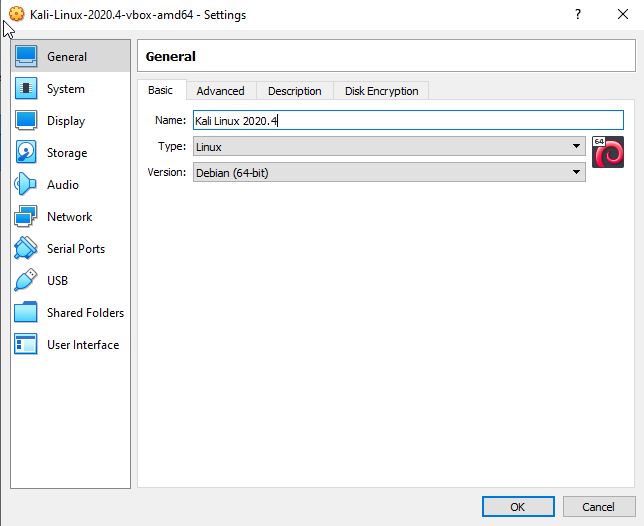This screenshot has height=526, width=644.
Task: Confirm settings with the OK button
Action: (518, 507)
